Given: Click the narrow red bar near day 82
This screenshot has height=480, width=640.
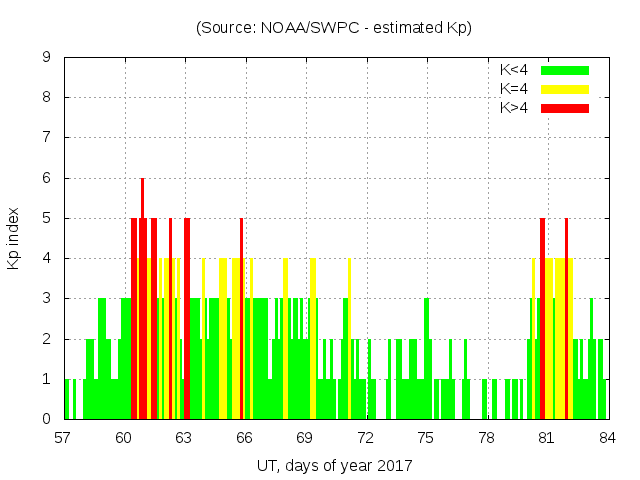Looking at the screenshot, I should pos(566,320).
